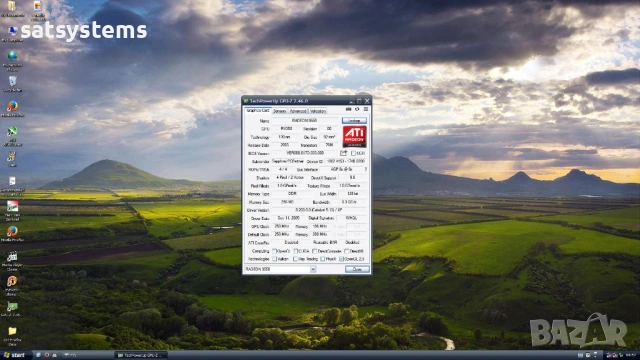The image size is (640, 360).
Task: Click the Lookup button
Action: pyautogui.click(x=354, y=120)
